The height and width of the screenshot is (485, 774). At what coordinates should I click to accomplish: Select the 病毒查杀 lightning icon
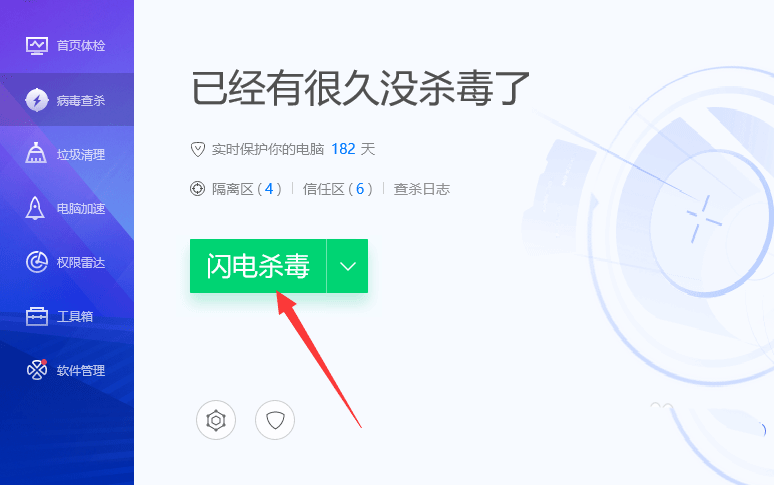click(x=37, y=100)
